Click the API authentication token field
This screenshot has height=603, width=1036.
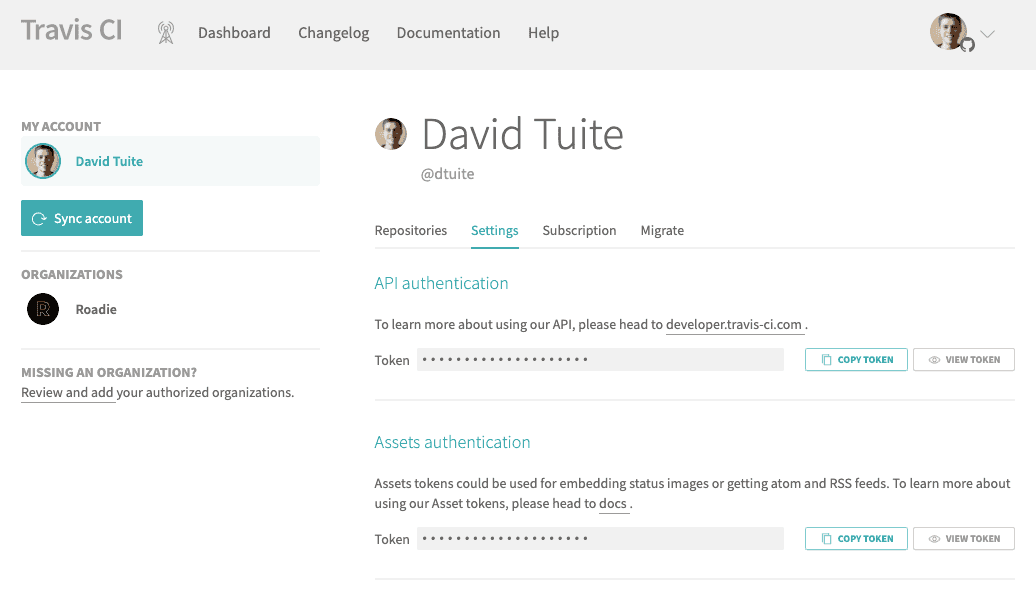coord(600,360)
